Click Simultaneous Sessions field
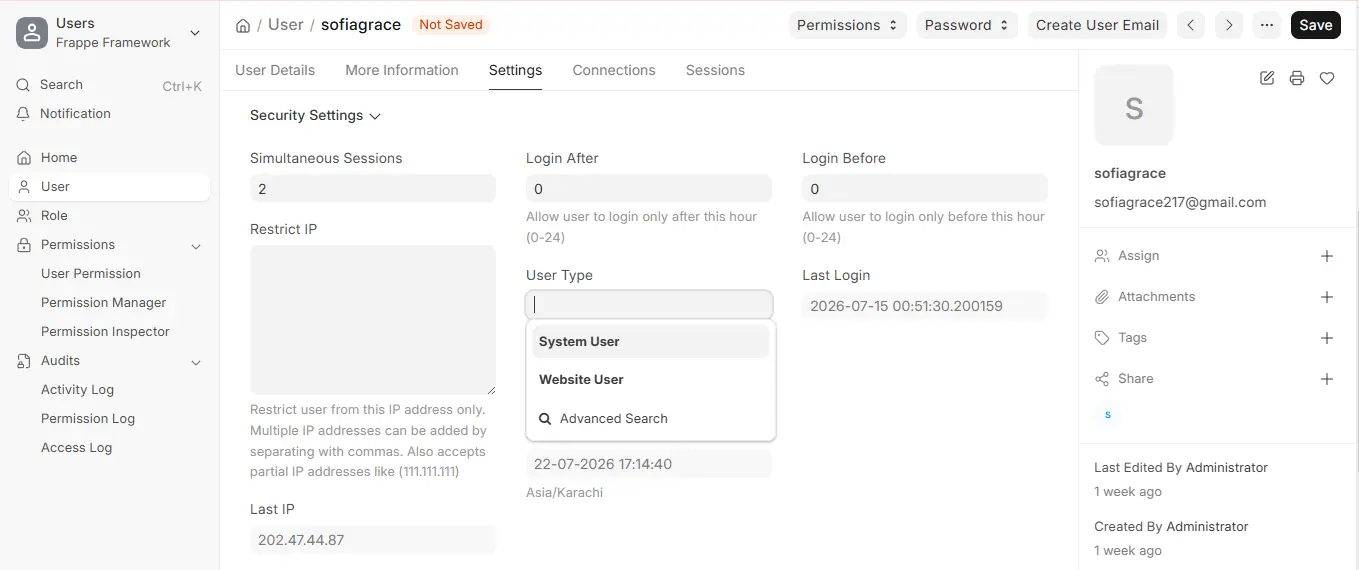The width and height of the screenshot is (1359, 570). (373, 189)
